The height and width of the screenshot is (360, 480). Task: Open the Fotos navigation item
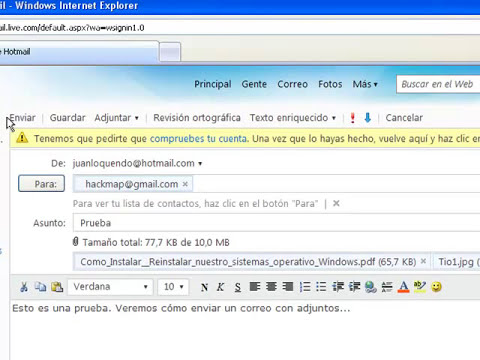(x=330, y=84)
